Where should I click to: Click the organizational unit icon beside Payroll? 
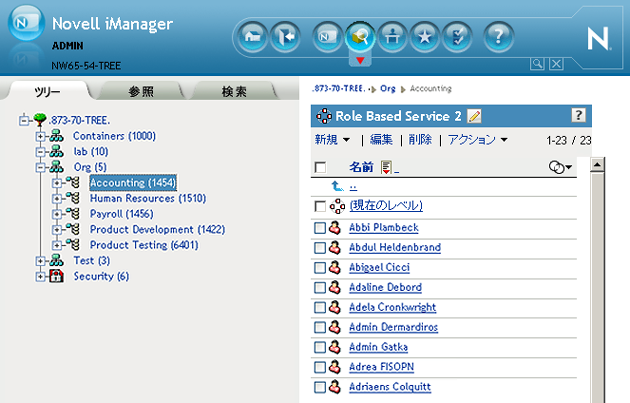(x=73, y=213)
